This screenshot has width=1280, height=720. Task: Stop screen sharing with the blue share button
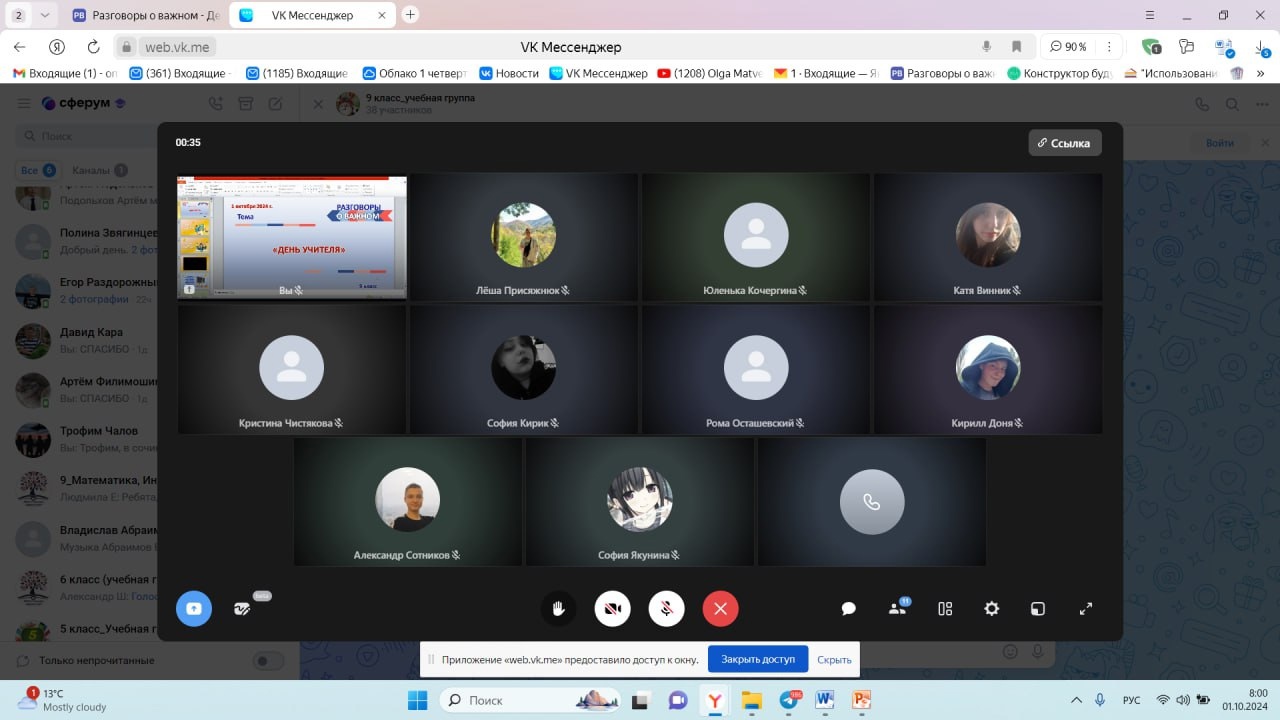tap(194, 608)
